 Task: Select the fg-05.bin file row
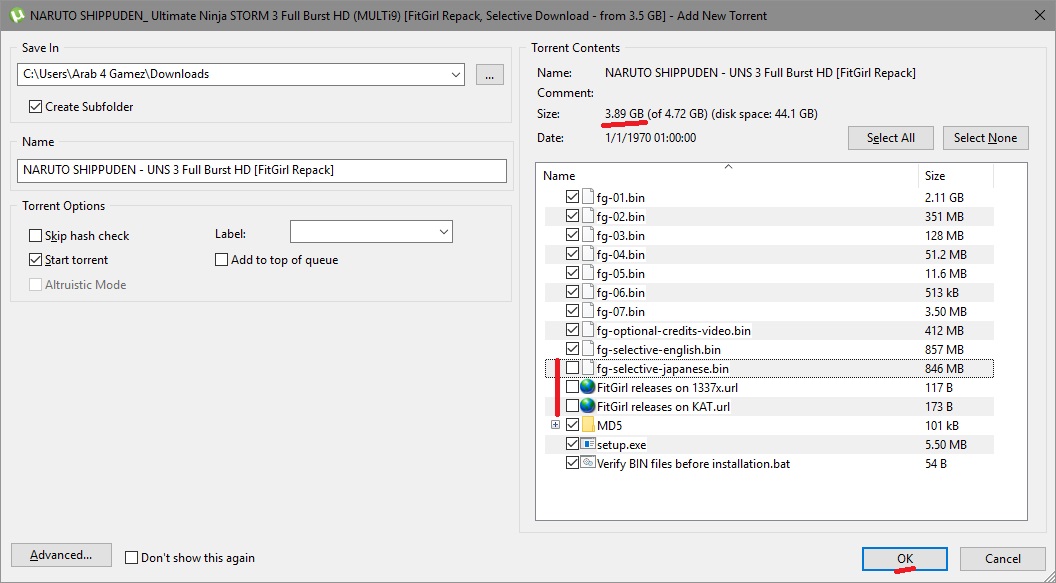click(x=768, y=273)
